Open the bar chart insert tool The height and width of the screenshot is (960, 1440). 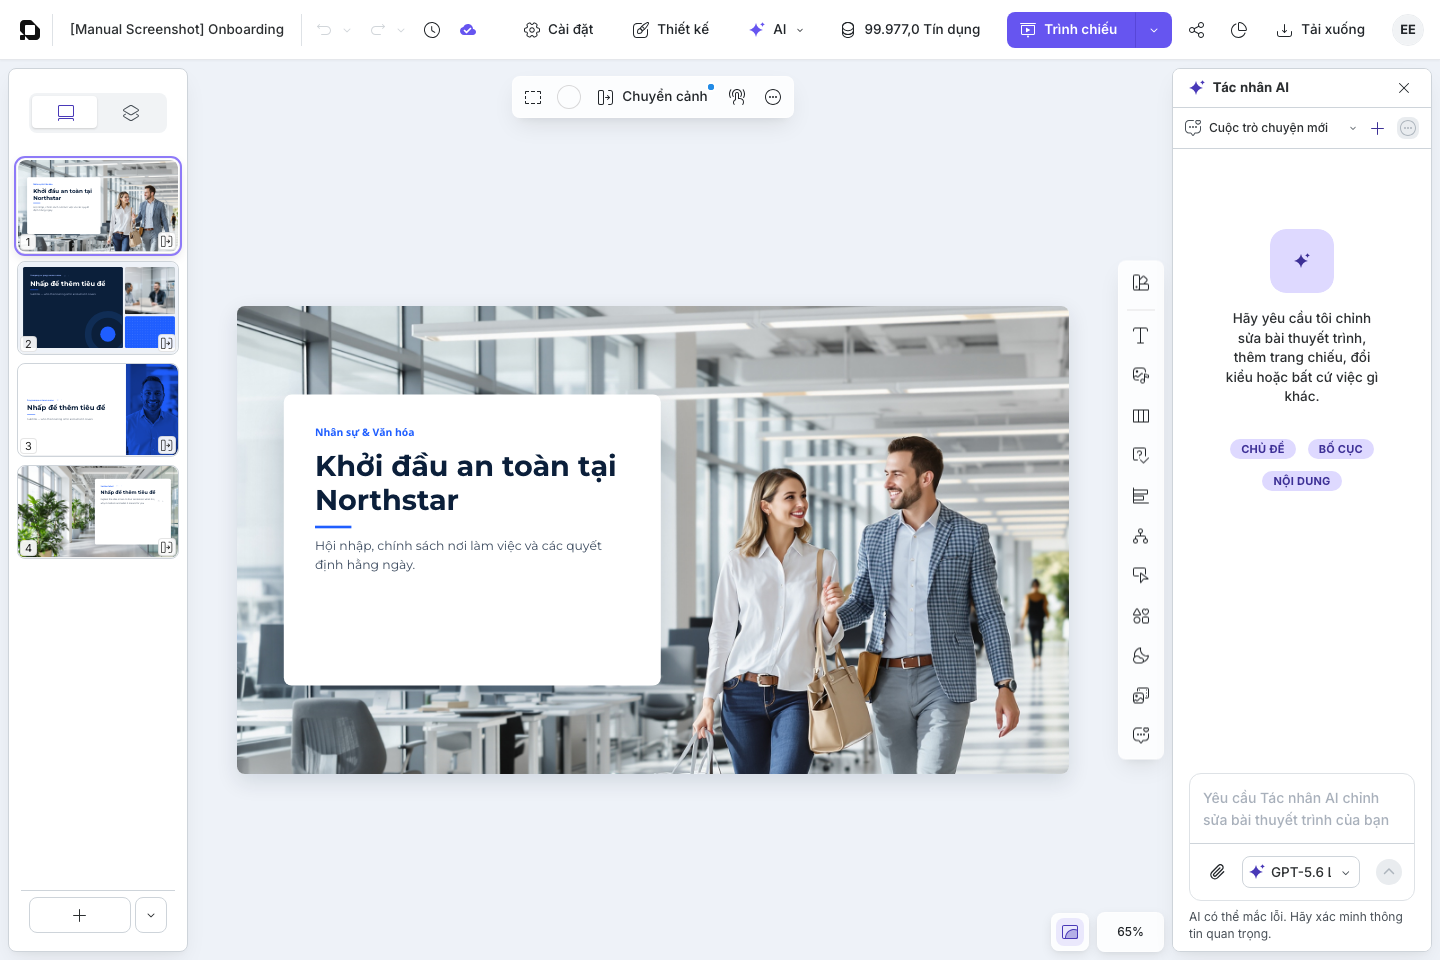[1140, 496]
